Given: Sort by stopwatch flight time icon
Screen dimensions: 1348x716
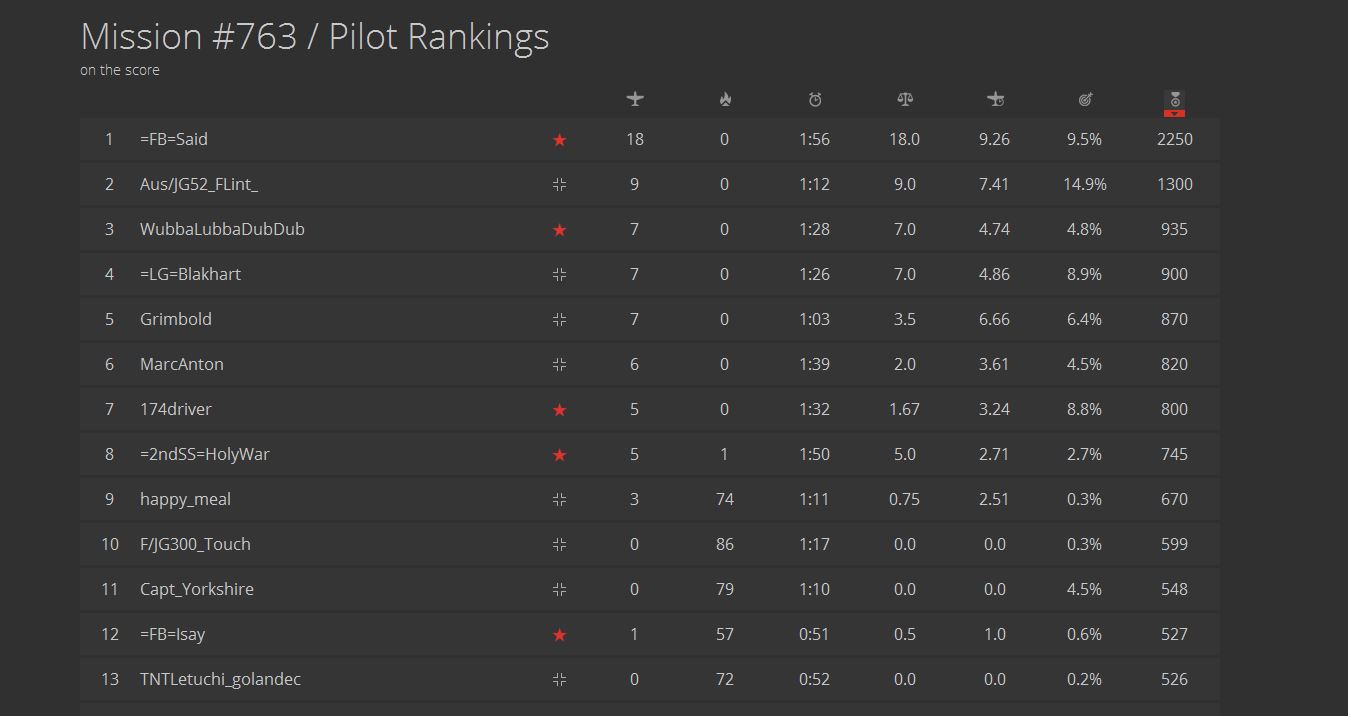Looking at the screenshot, I should 815,99.
